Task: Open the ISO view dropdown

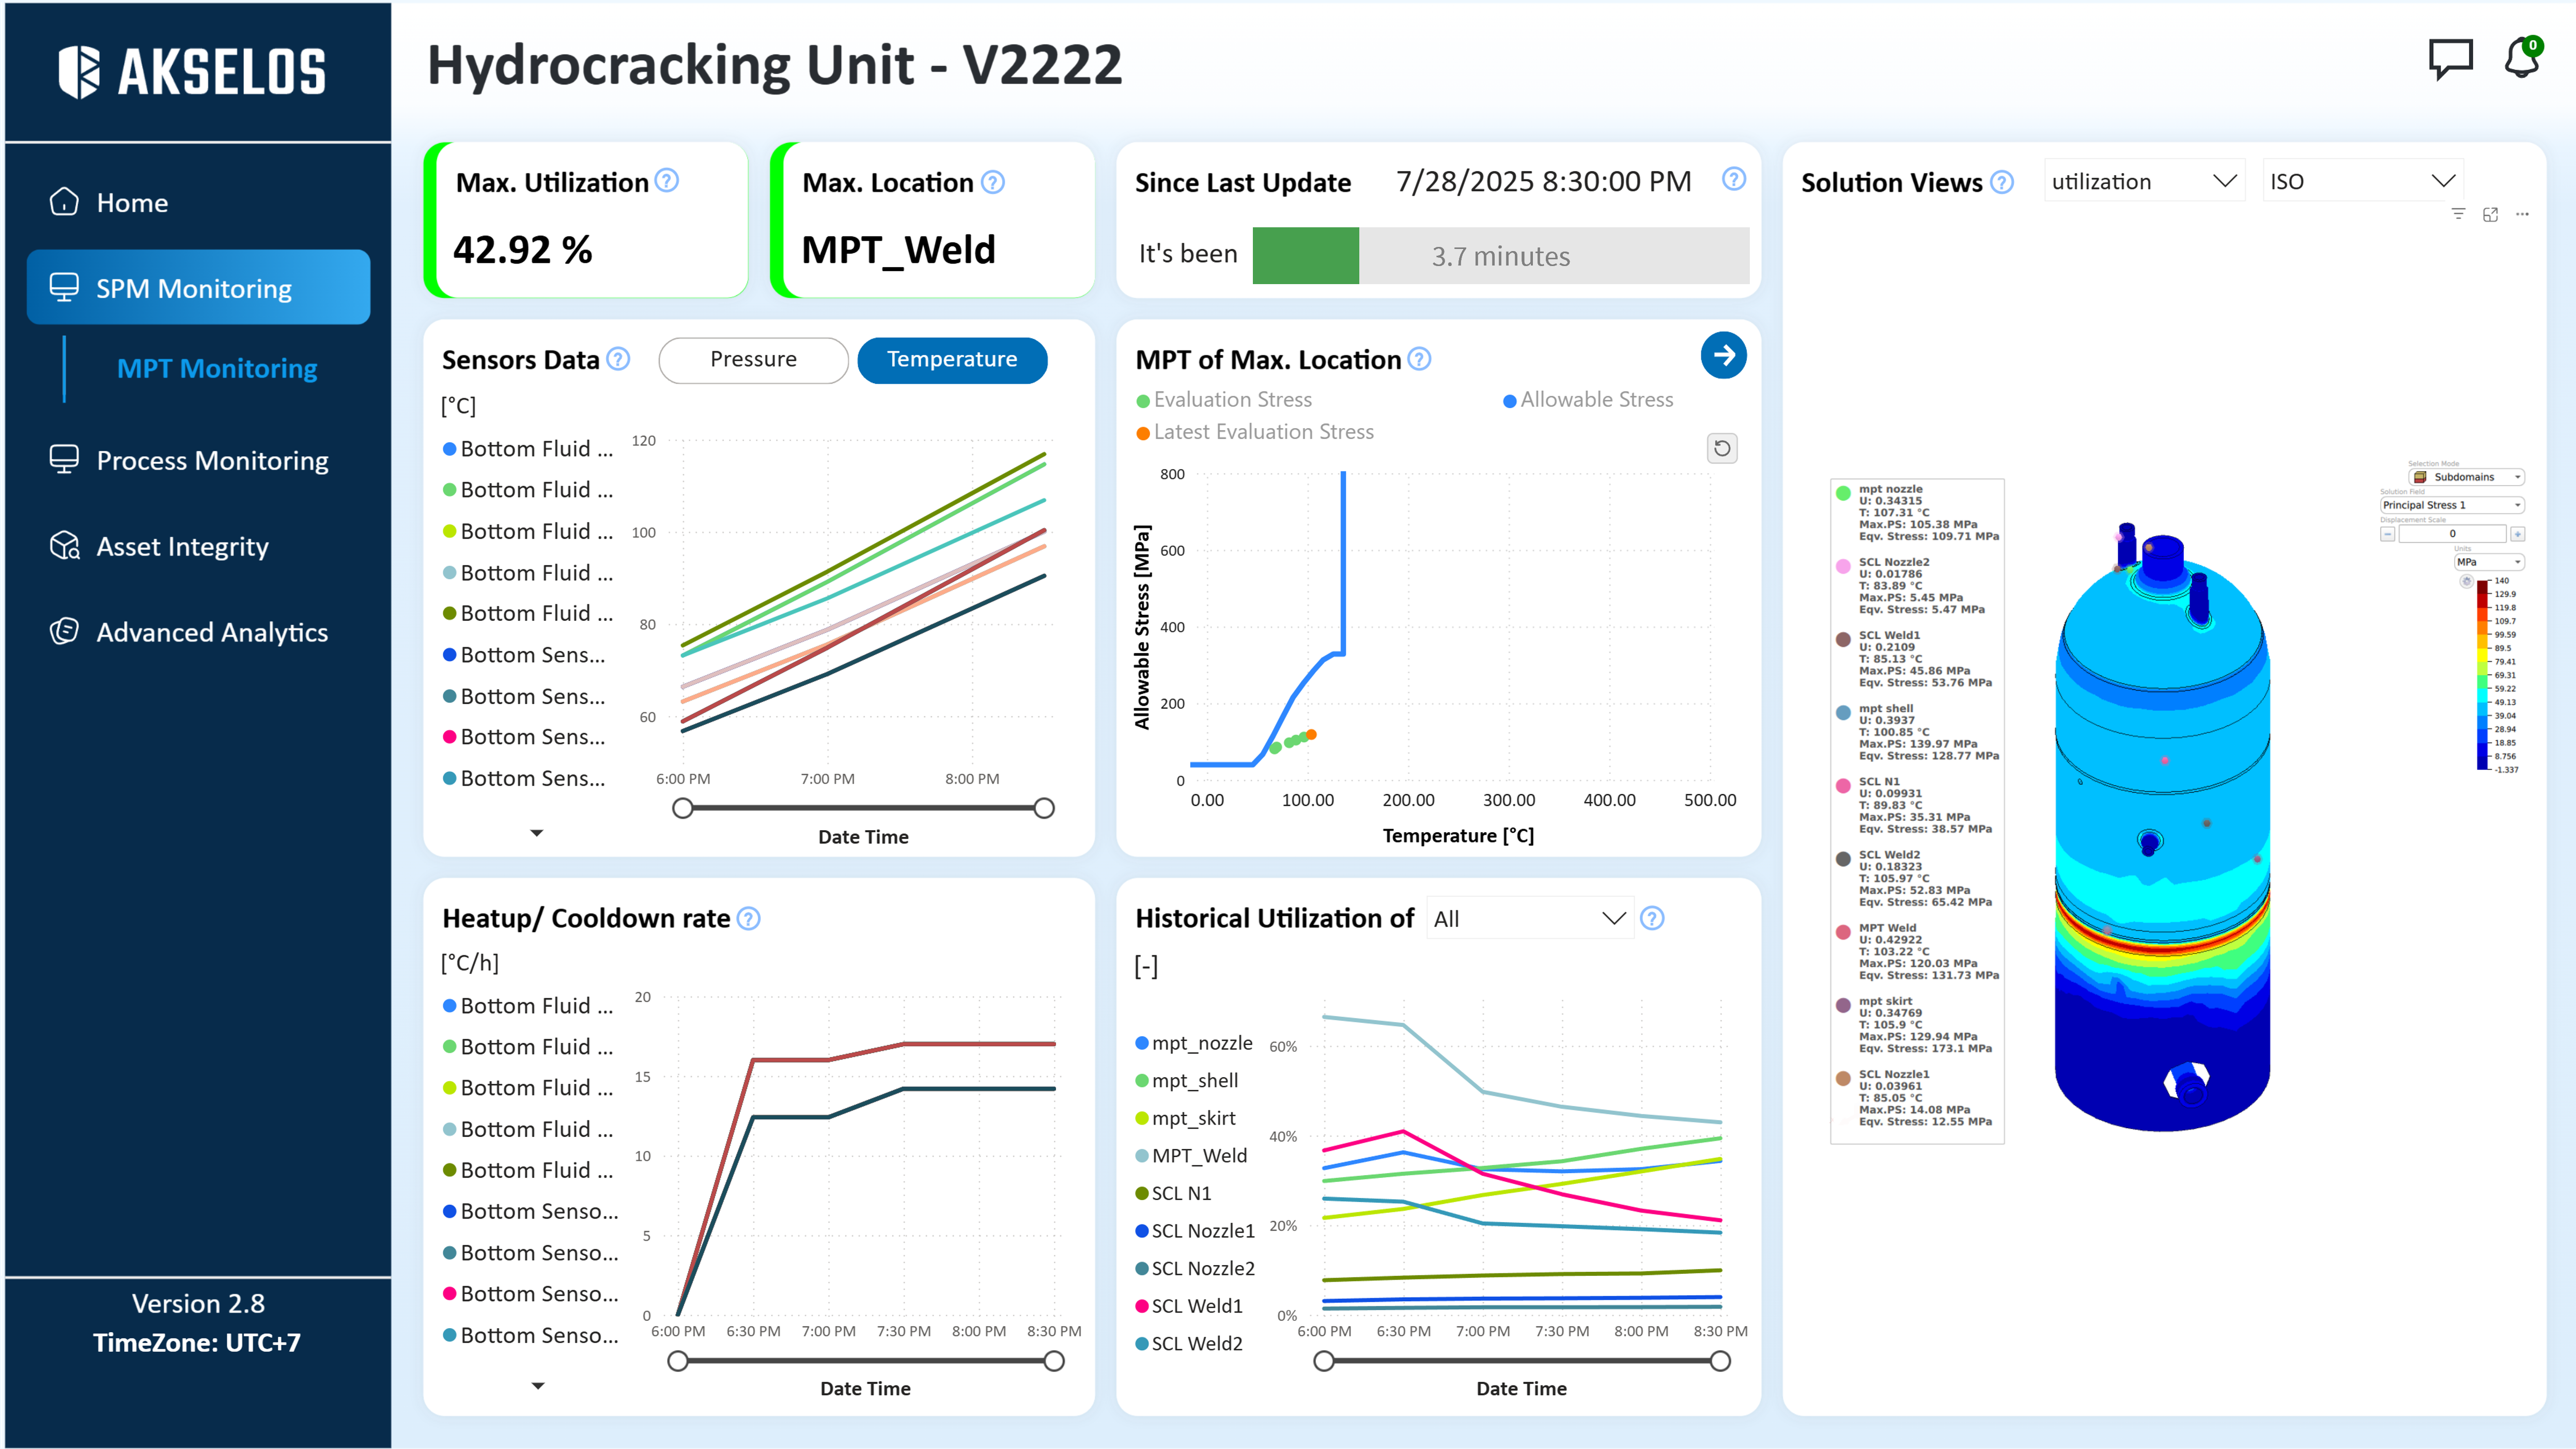Action: pyautogui.click(x=2361, y=181)
